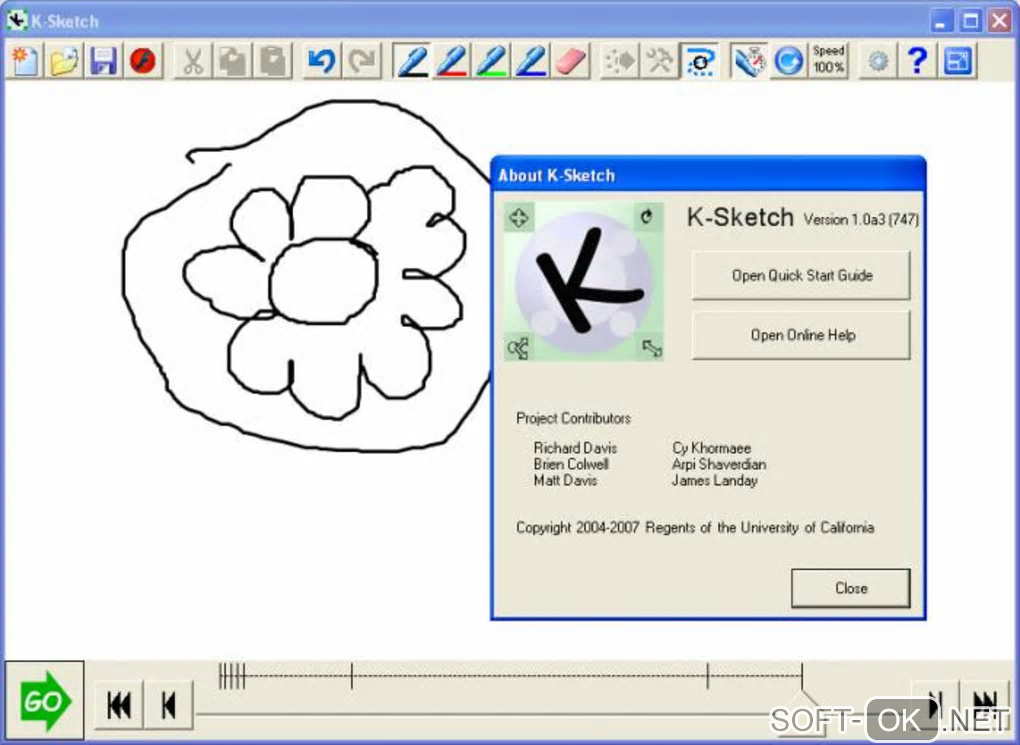Image resolution: width=1020 pixels, height=745 pixels.
Task: Click the version text 1.0a3 (747)
Action: pyautogui.click(x=861, y=220)
